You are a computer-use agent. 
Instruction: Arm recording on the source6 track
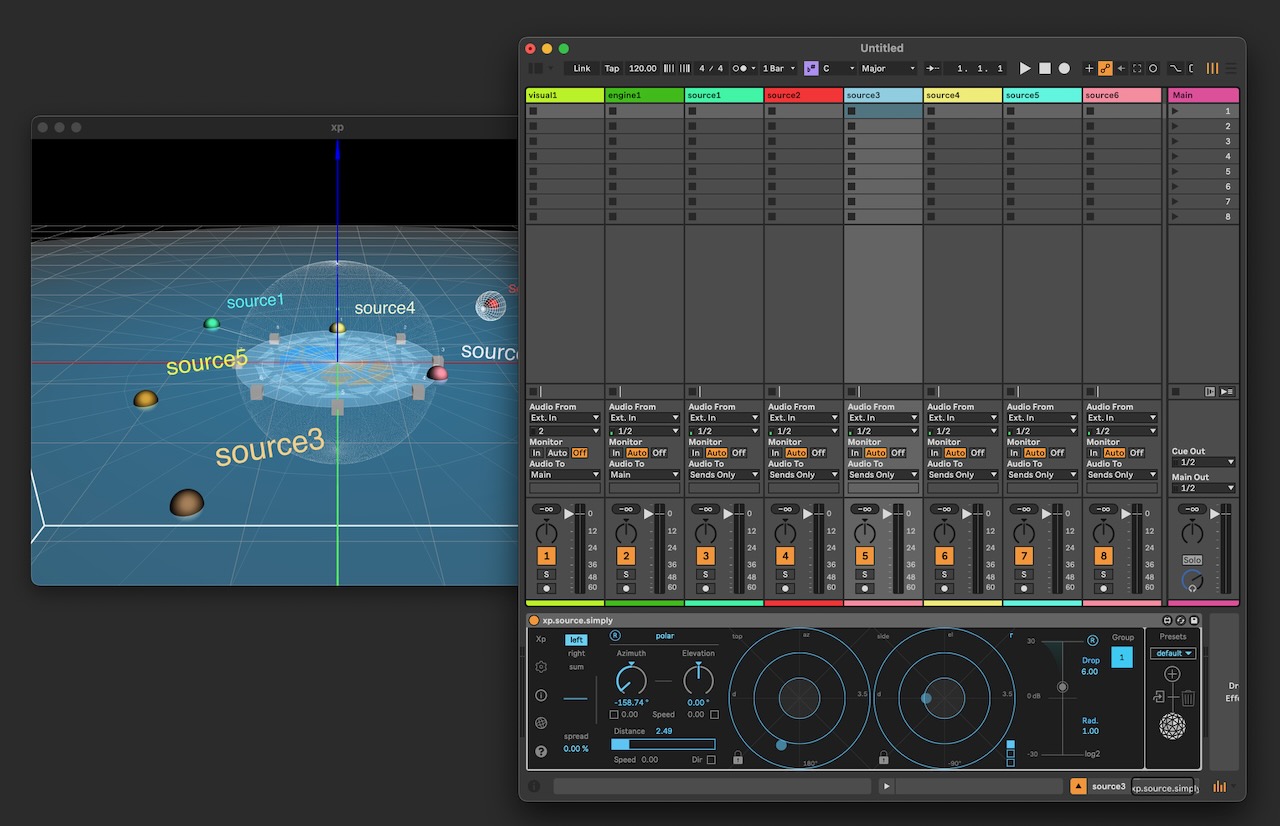coord(1104,588)
